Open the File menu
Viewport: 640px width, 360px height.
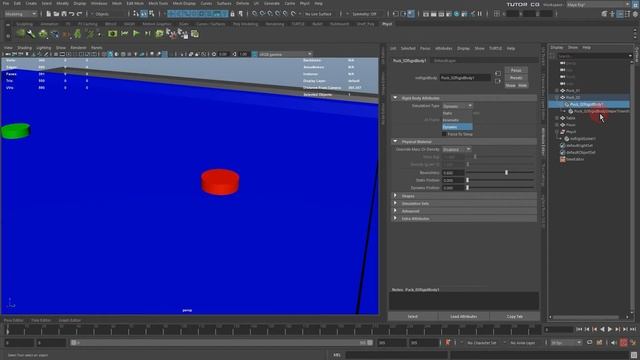(x=6, y=3)
